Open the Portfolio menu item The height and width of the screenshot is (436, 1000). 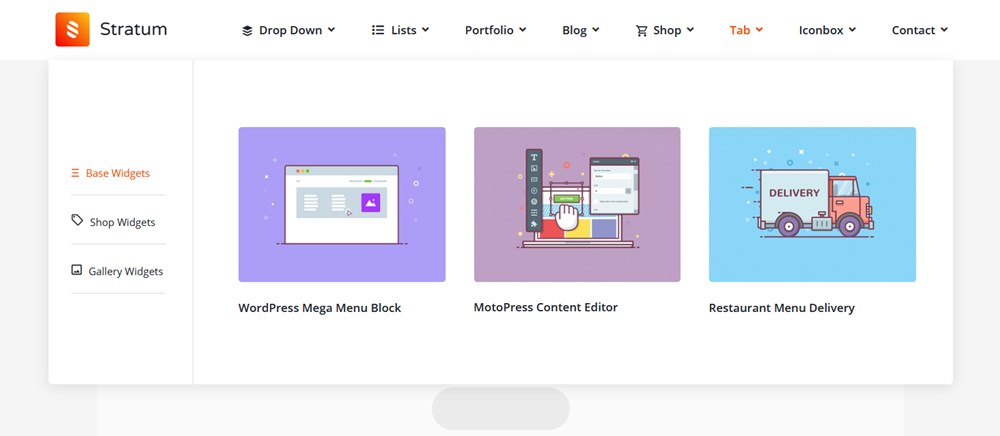pos(489,30)
